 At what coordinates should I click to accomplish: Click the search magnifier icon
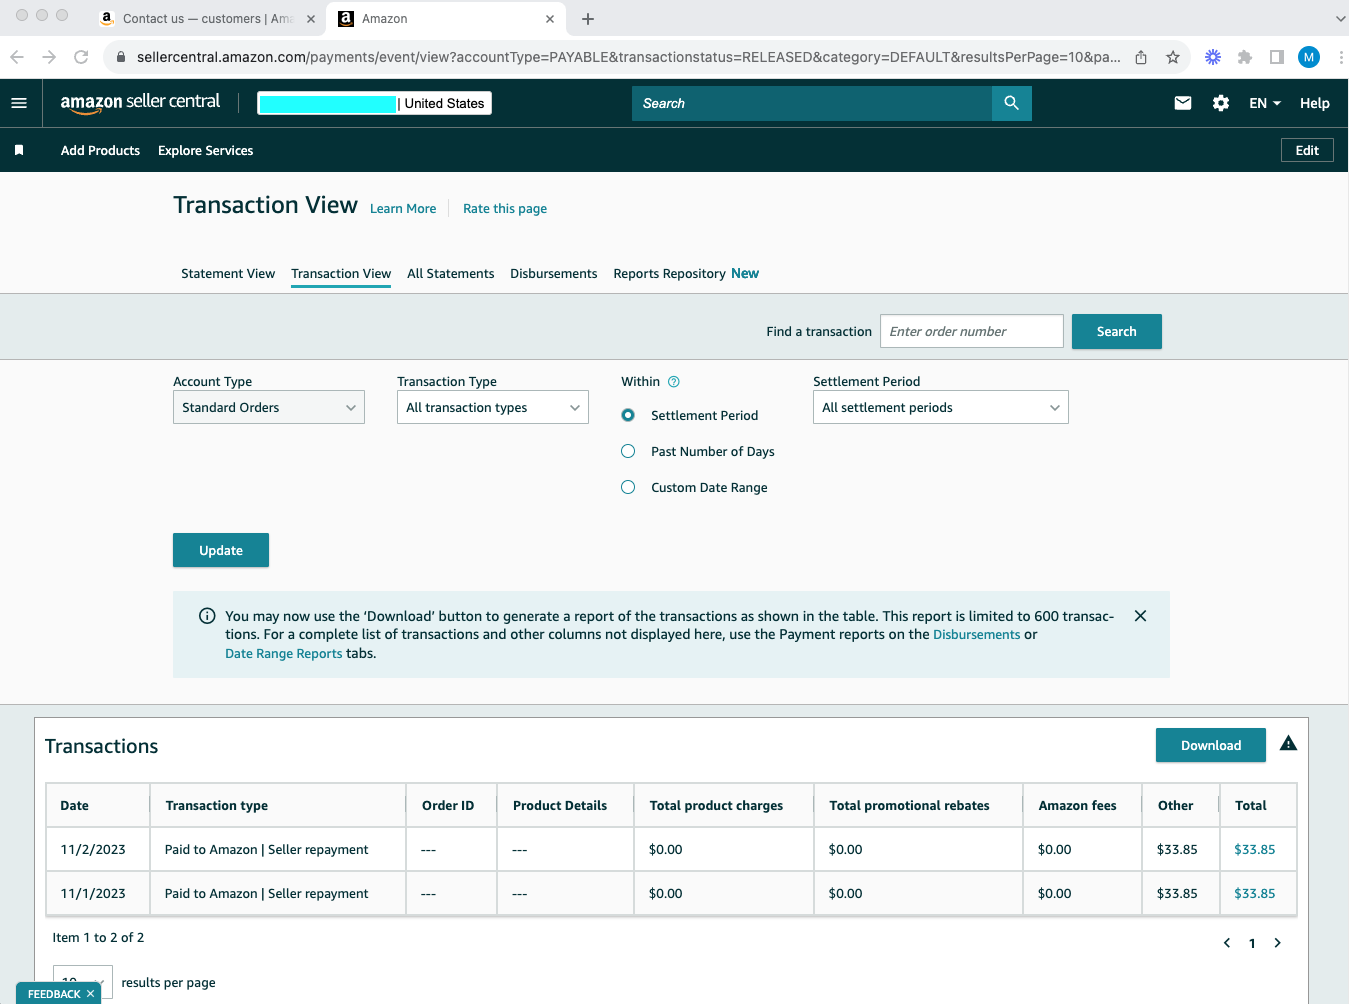1011,103
